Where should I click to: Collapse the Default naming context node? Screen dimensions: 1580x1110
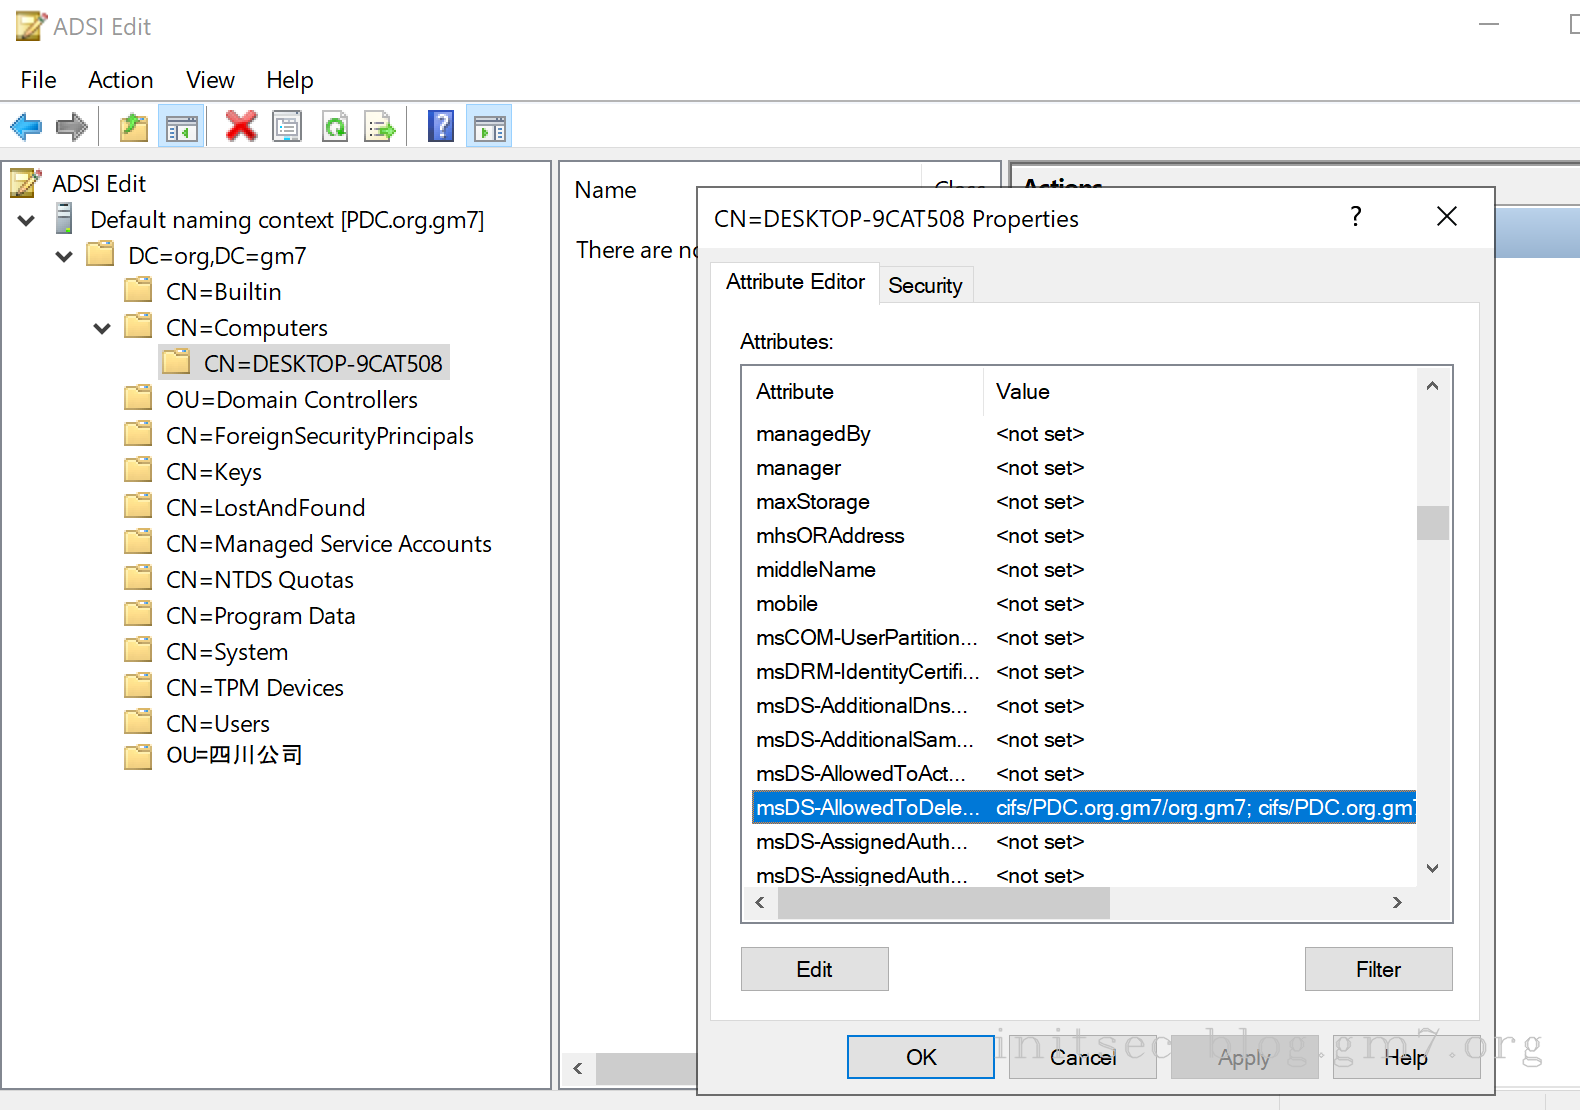27,220
